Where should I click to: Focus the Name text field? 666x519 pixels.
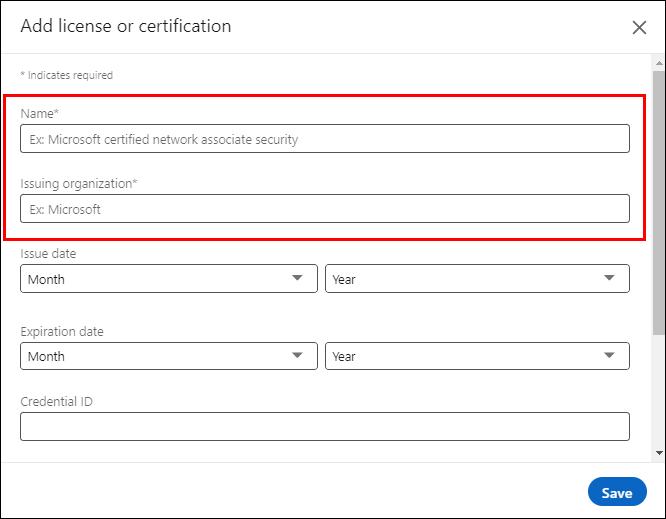click(324, 139)
